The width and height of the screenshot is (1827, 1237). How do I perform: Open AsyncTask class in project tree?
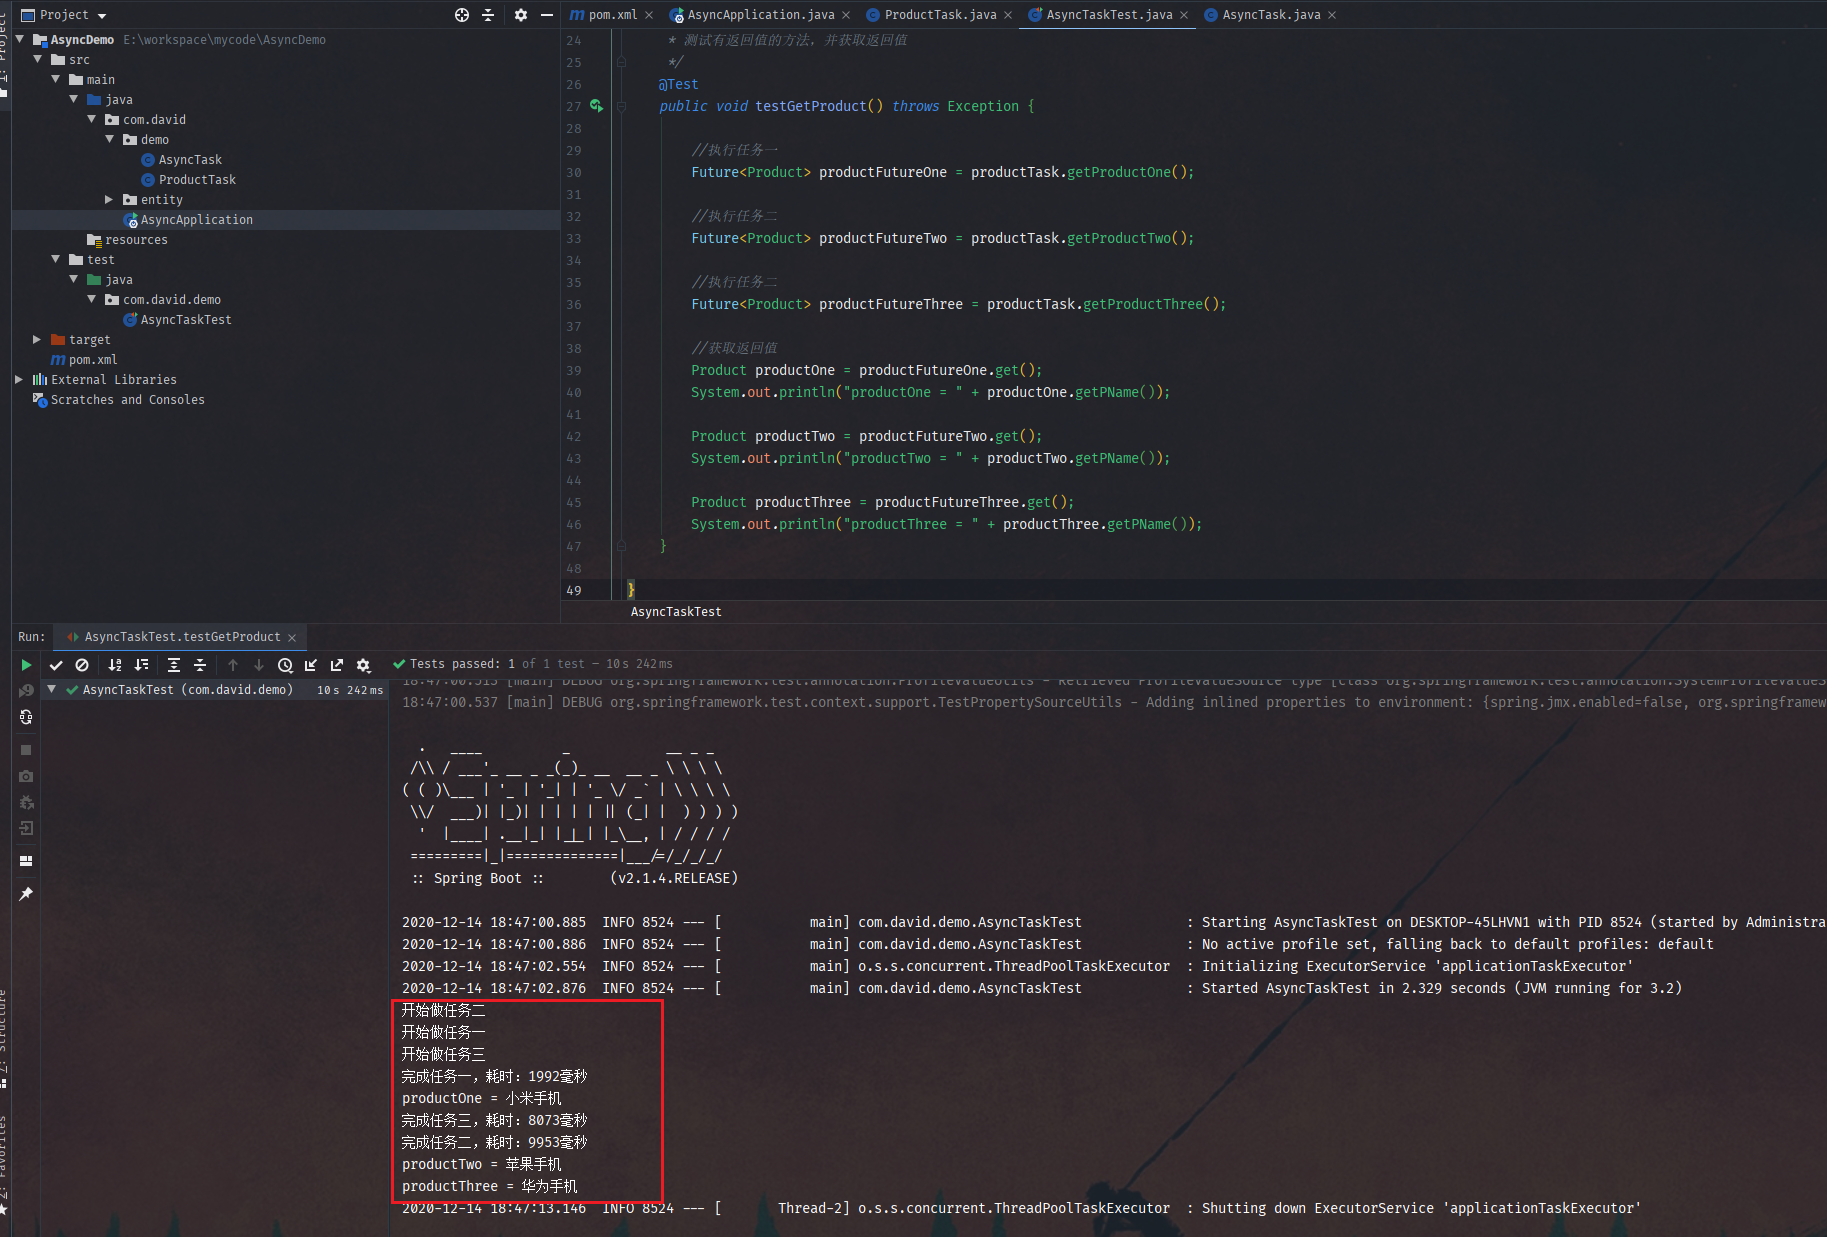(x=190, y=160)
